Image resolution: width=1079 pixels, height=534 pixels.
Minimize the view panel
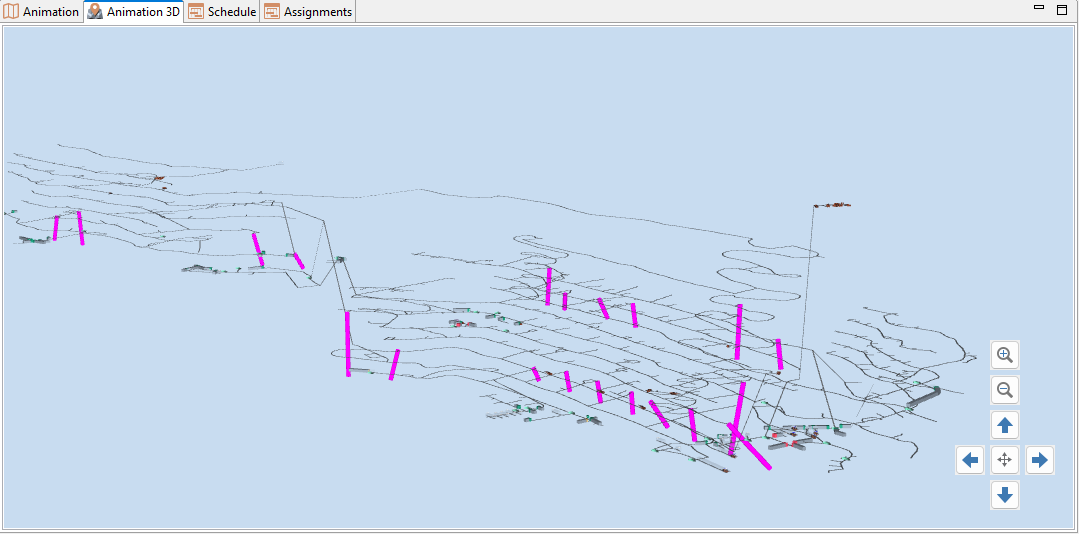(1039, 8)
